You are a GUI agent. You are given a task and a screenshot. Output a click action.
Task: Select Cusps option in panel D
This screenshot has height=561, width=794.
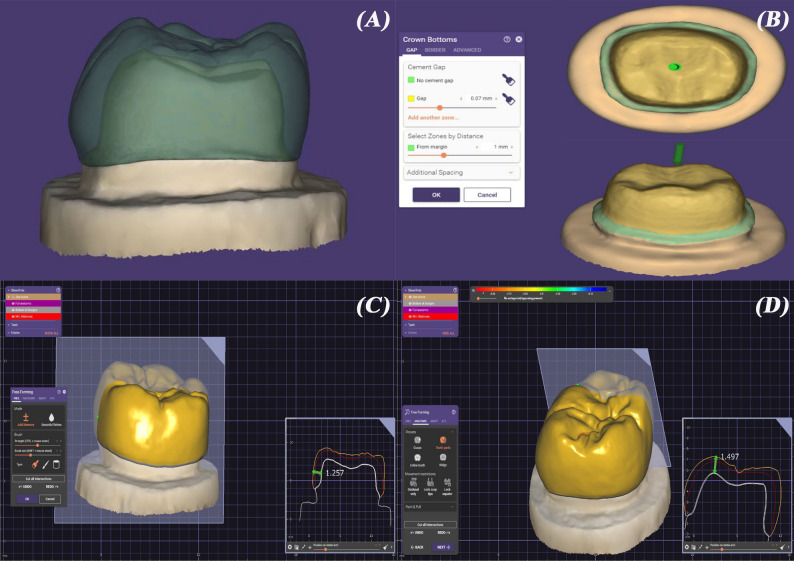(x=417, y=443)
